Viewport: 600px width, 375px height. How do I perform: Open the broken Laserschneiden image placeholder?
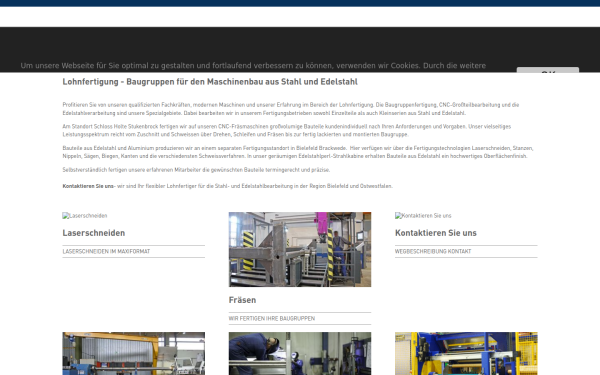pos(85,216)
